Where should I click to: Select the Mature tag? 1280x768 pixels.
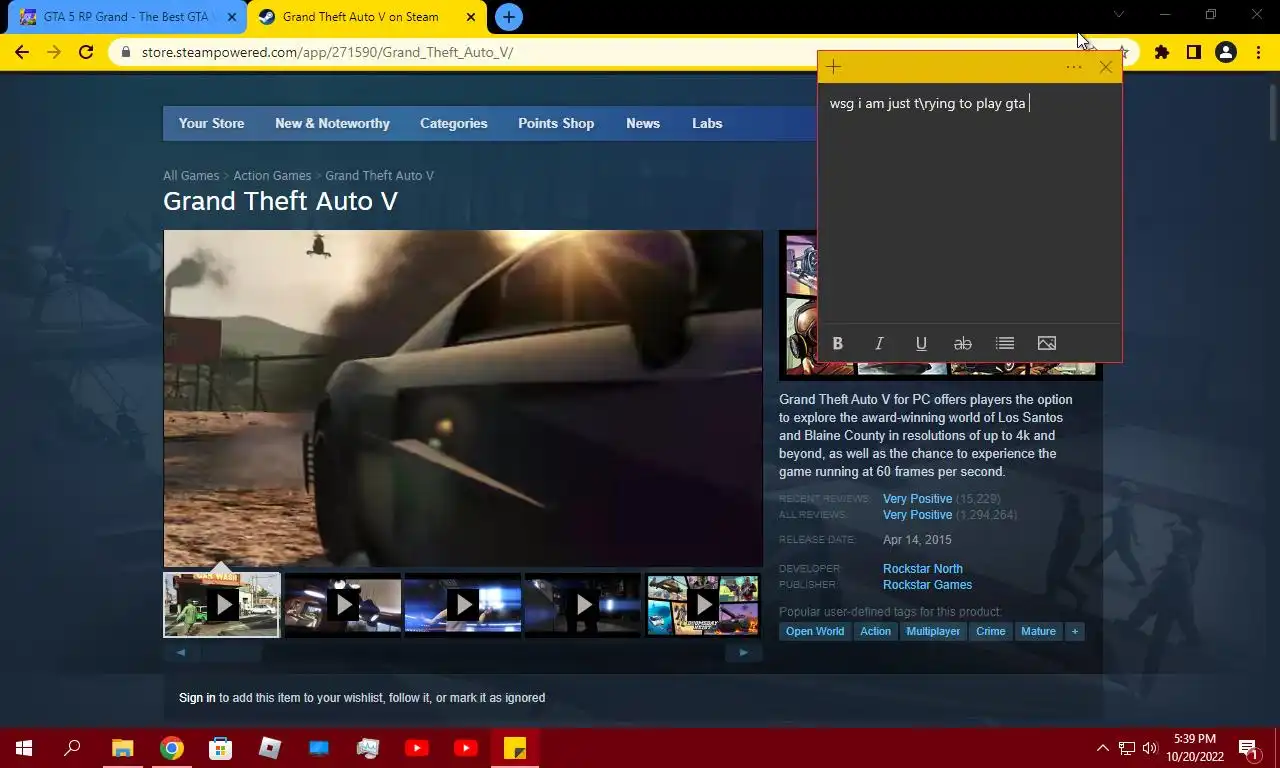(1038, 631)
